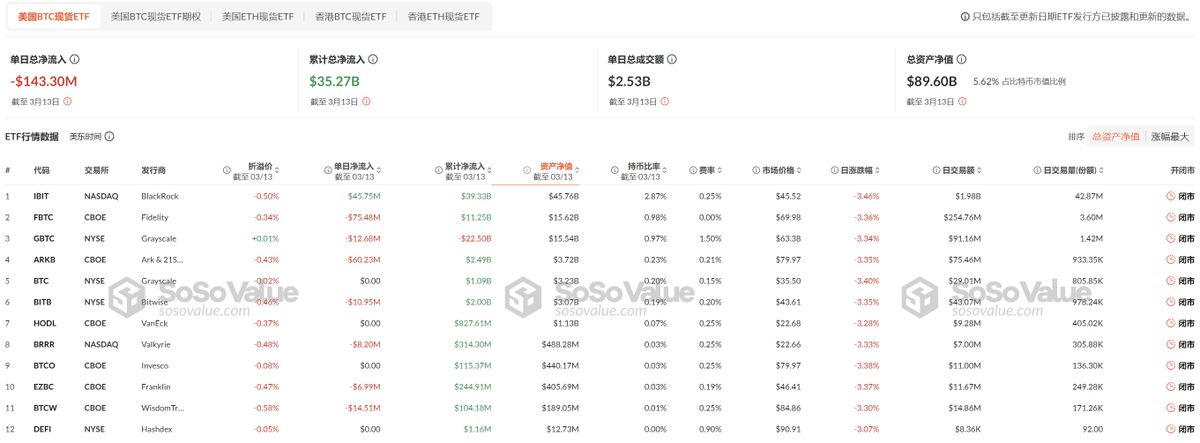Toggle sort arrows on 费率 column

(x=719, y=171)
